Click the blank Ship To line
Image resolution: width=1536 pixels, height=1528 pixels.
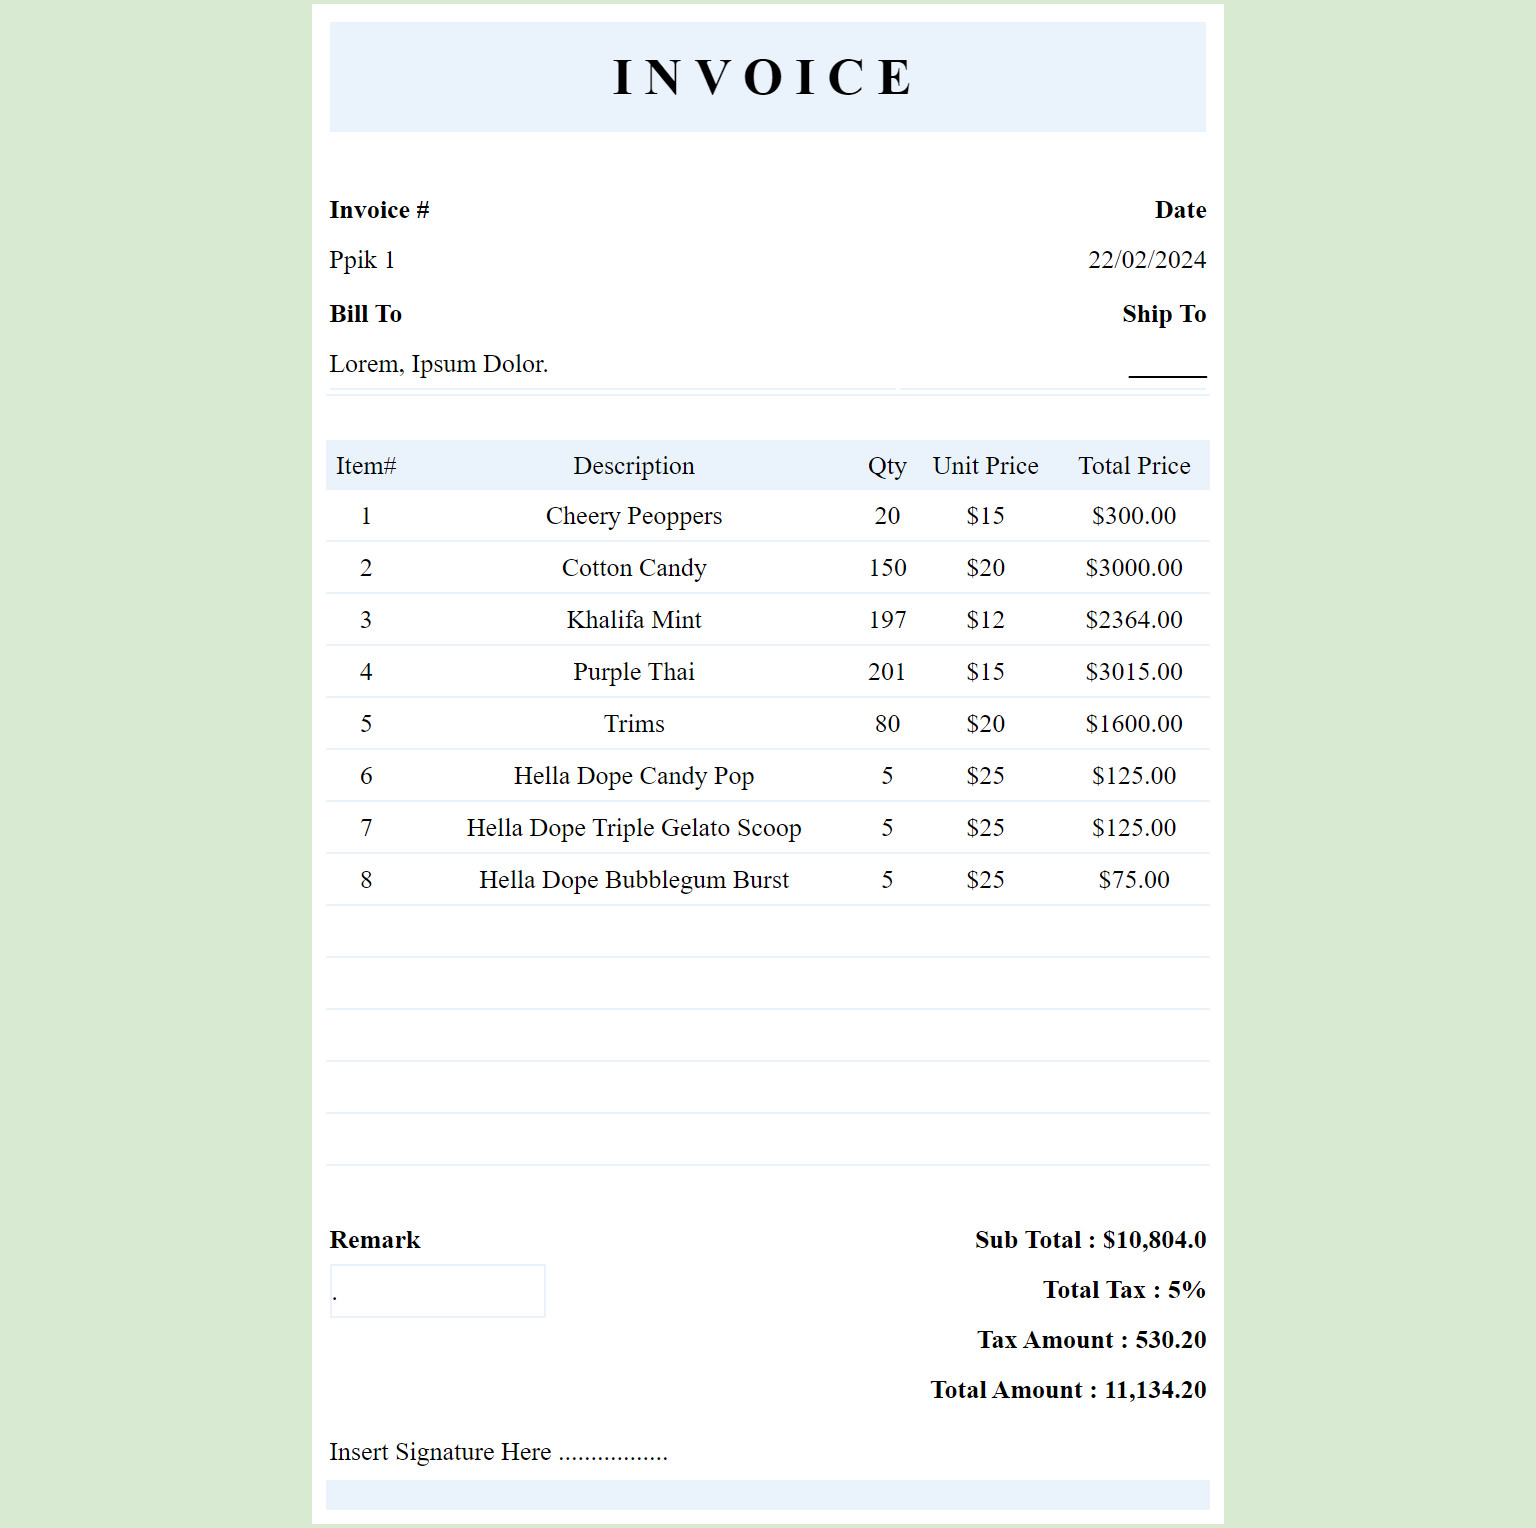coord(1166,366)
